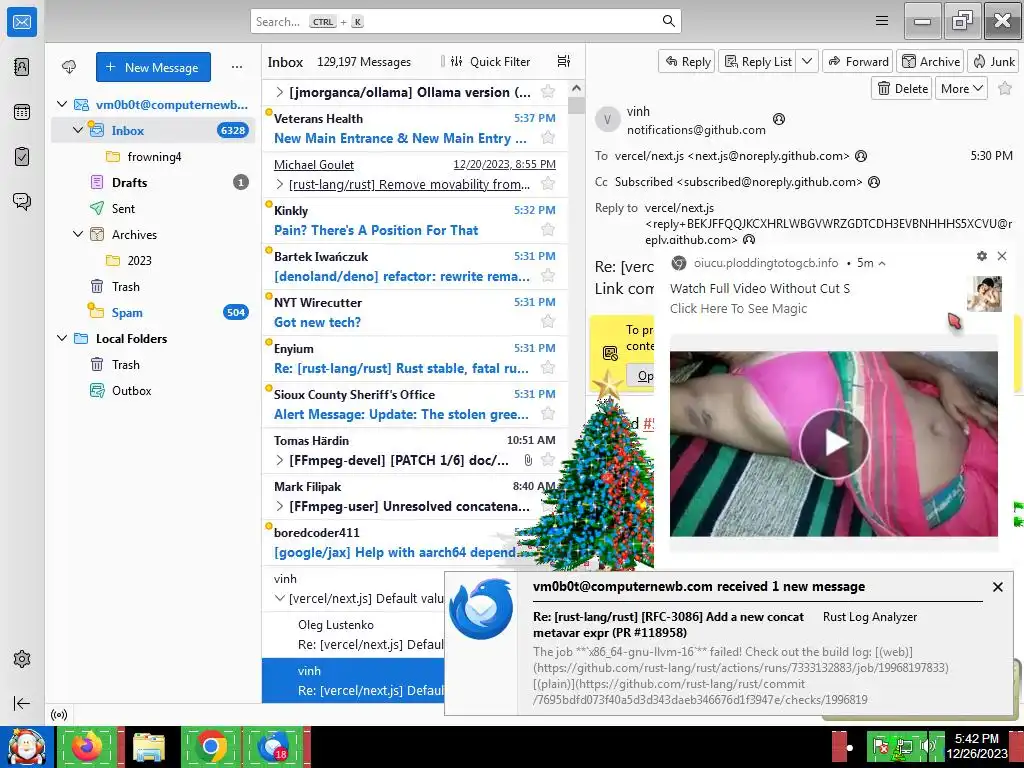Click Thunderbird taskbar icon
The width and height of the screenshot is (1024, 768).
[273, 746]
